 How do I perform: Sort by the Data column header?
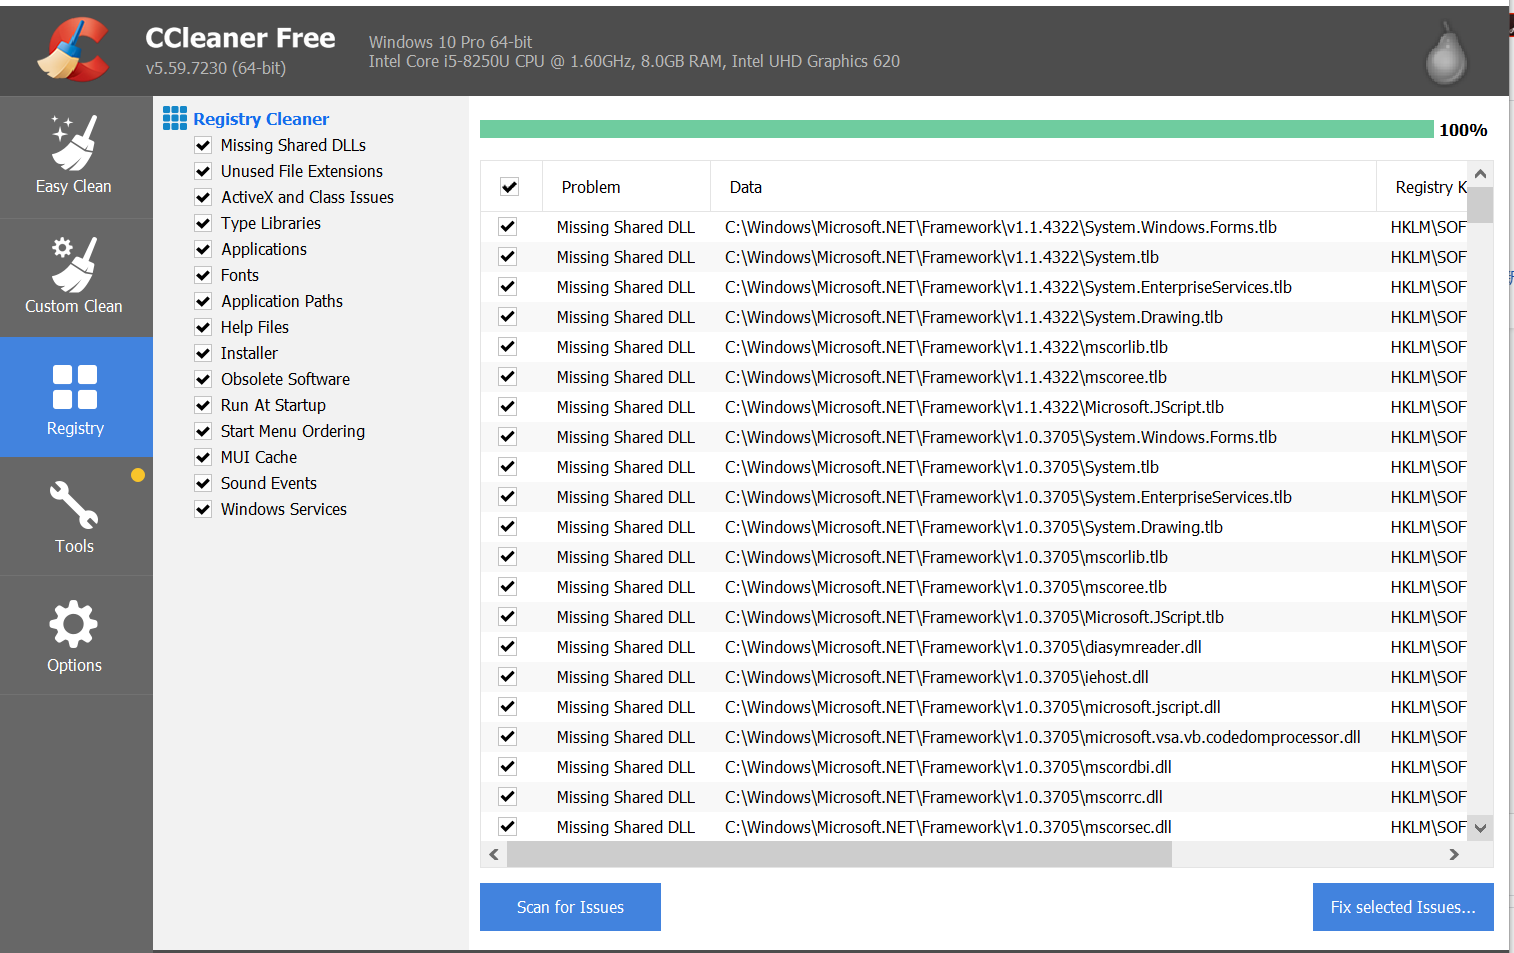tap(1043, 187)
